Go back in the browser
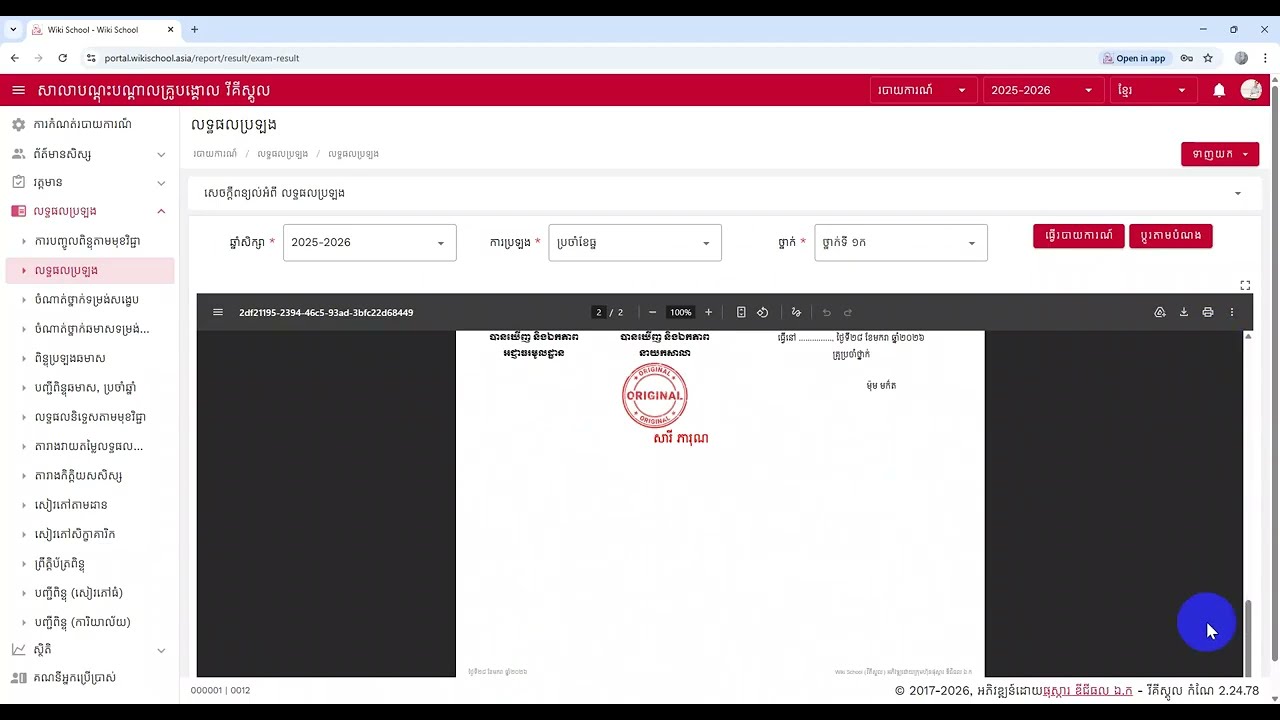The image size is (1280, 720). click(x=15, y=58)
